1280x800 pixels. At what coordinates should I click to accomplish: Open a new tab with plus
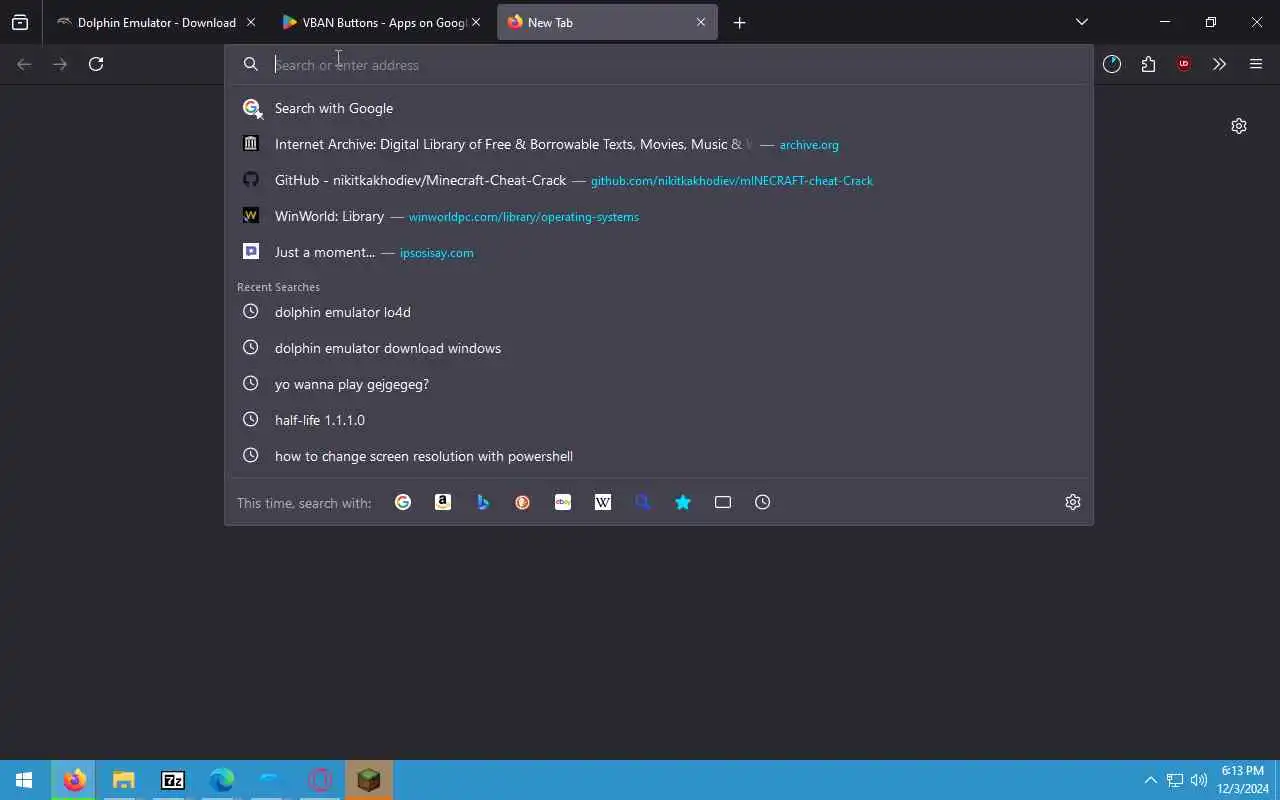click(739, 22)
